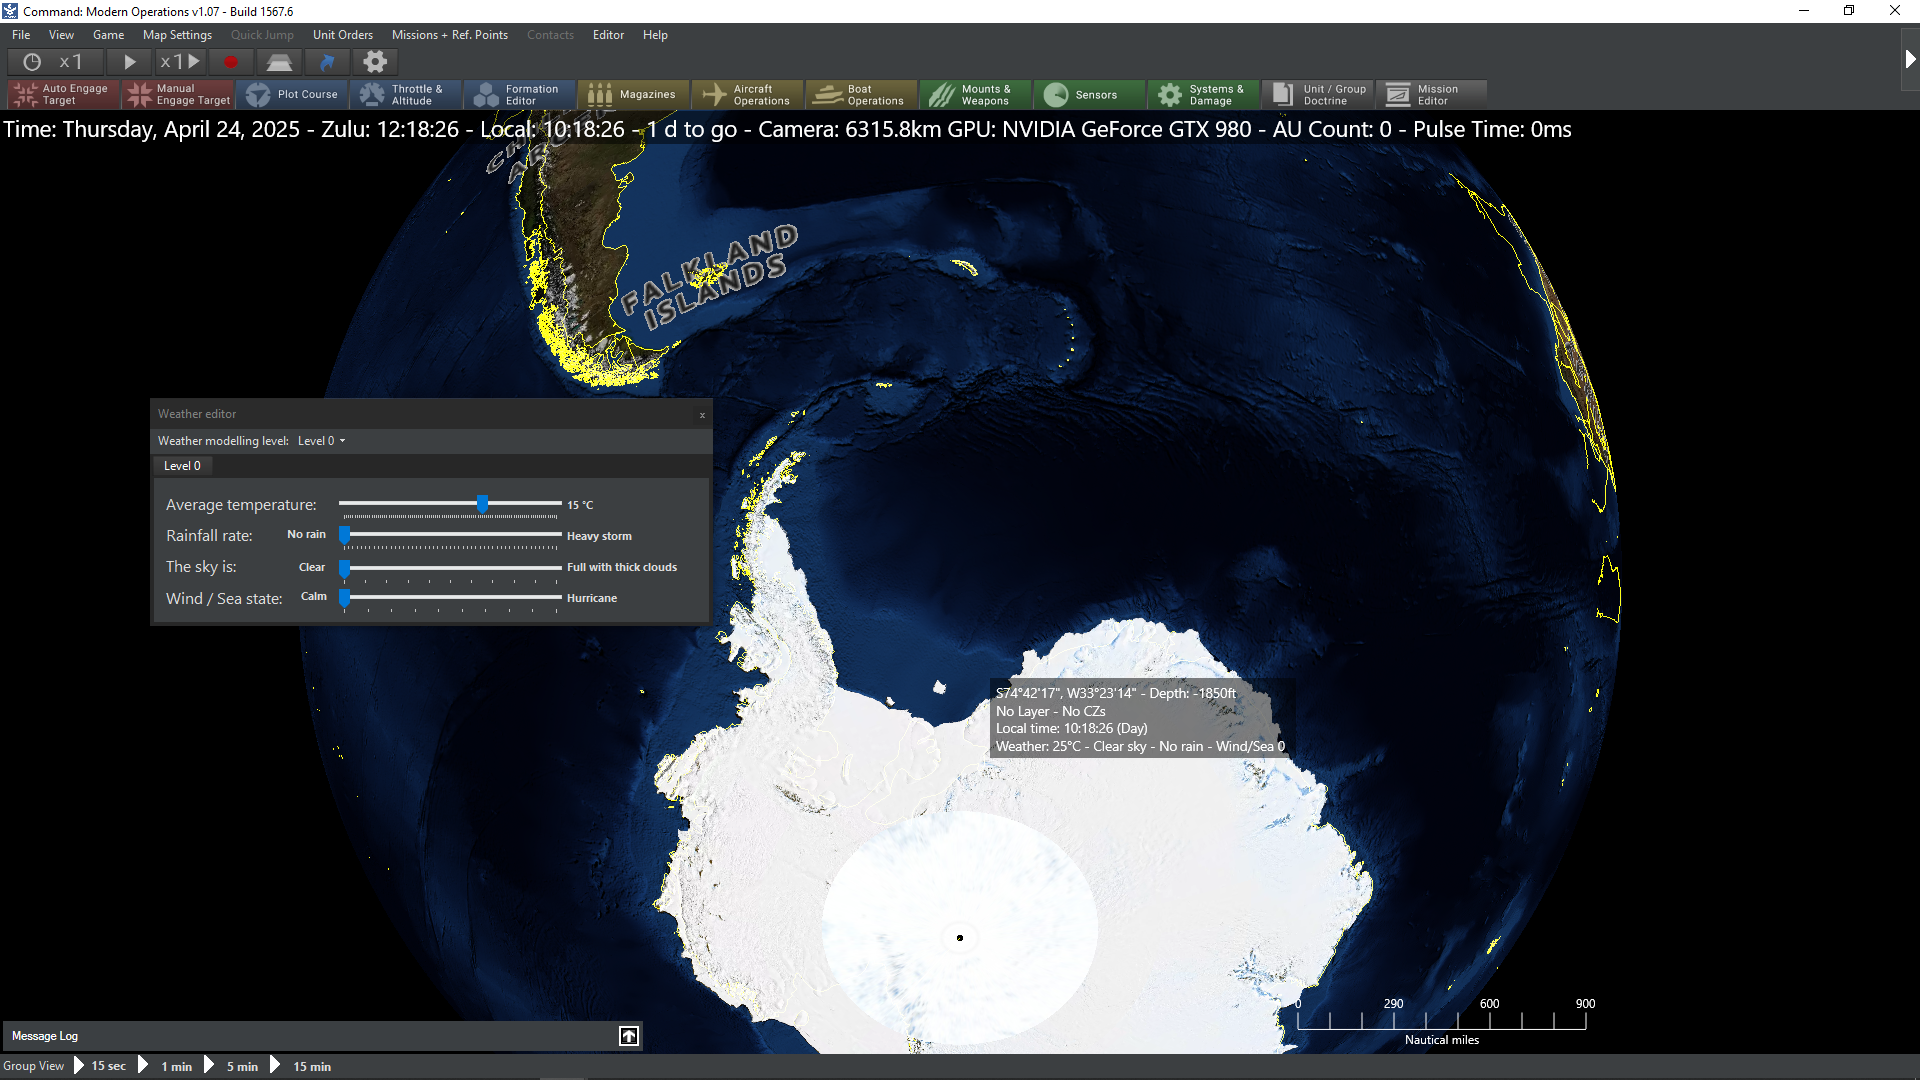Viewport: 1920px width, 1080px height.
Task: Click the red record button
Action: click(231, 62)
